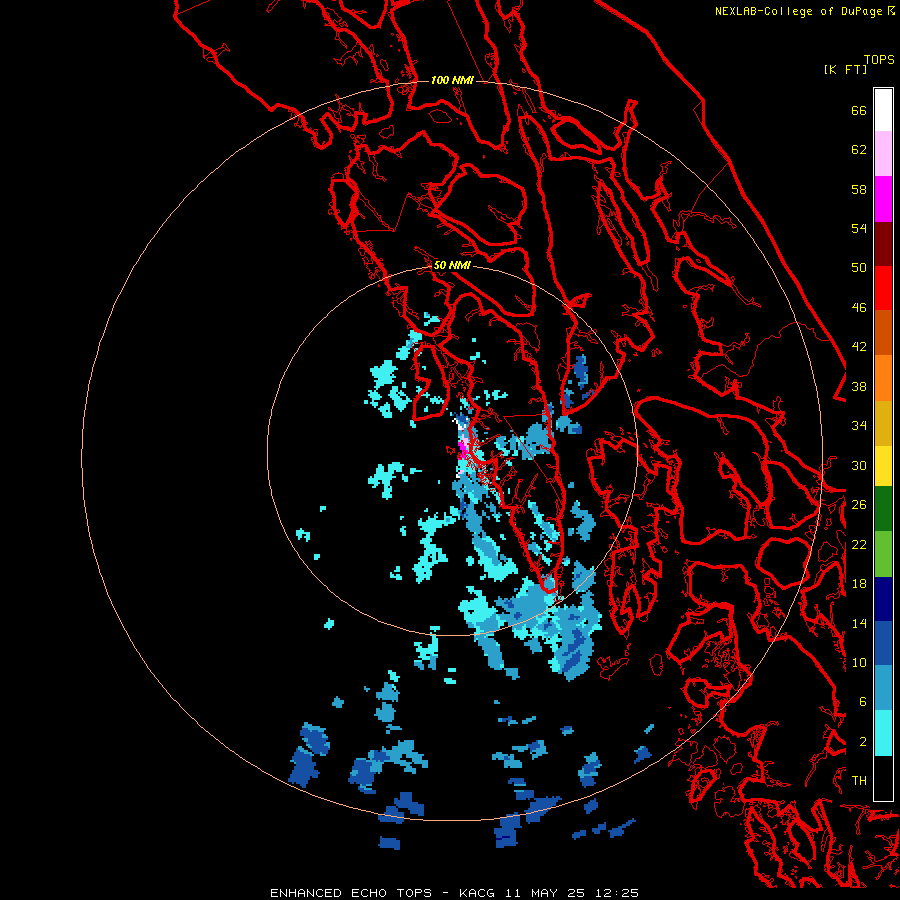Click the TOPS legend title
Image resolution: width=900 pixels, height=900 pixels.
click(x=879, y=59)
